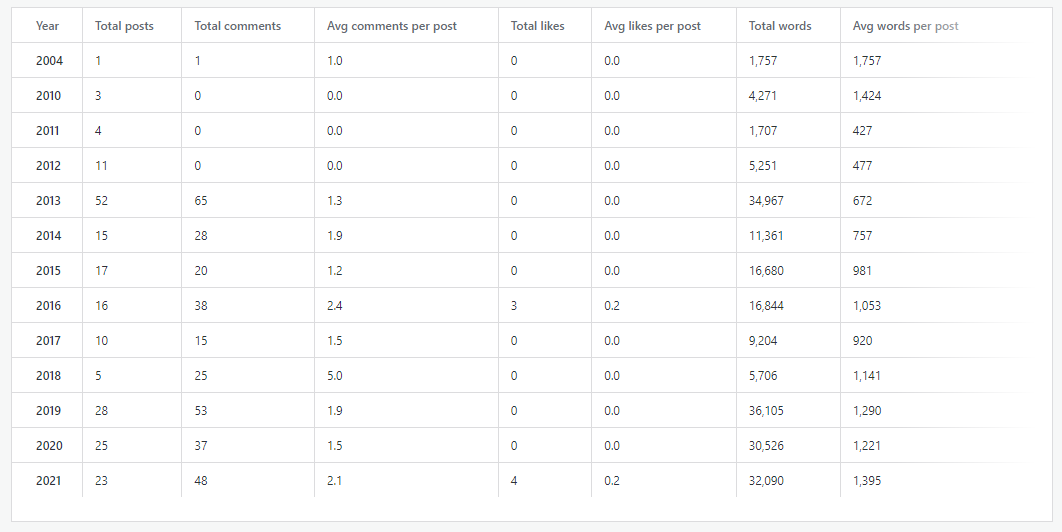Click the 1,395 avg words cell
This screenshot has height=532, width=1062.
tap(867, 481)
